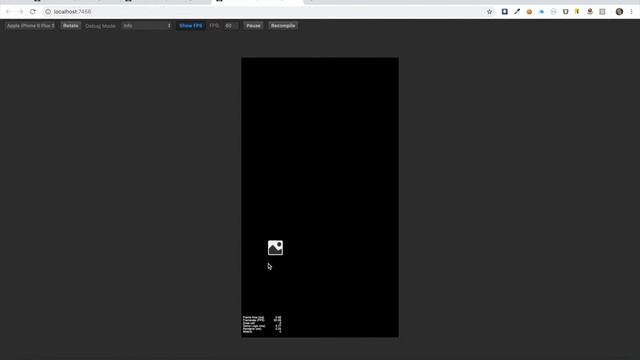Go forward in browser history

point(20,12)
